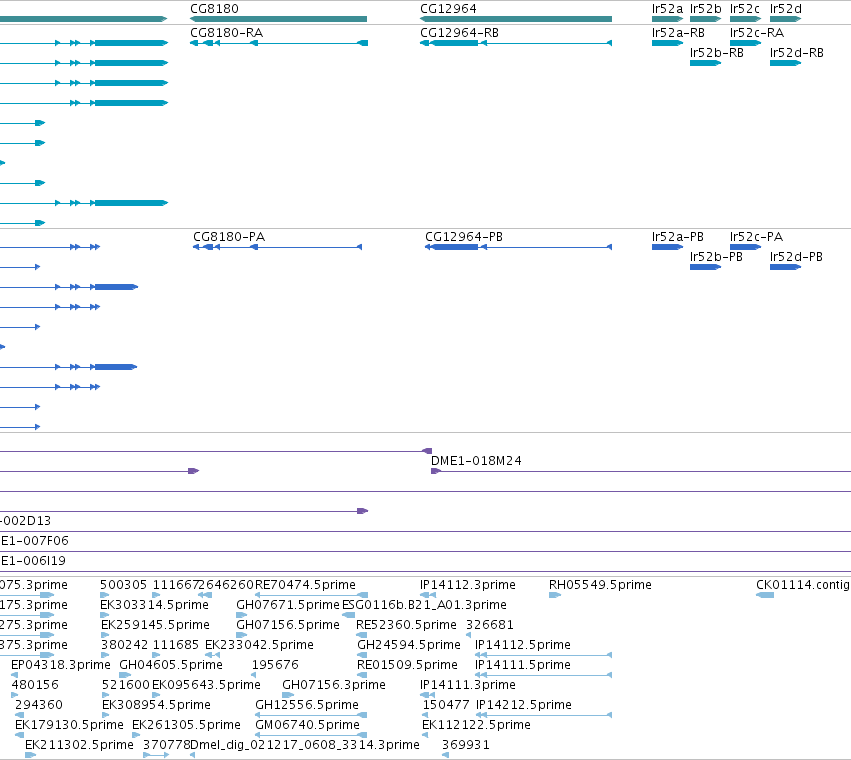The height and width of the screenshot is (760, 851).
Task: Open the Ir52d gene feature
Action: tap(785, 19)
